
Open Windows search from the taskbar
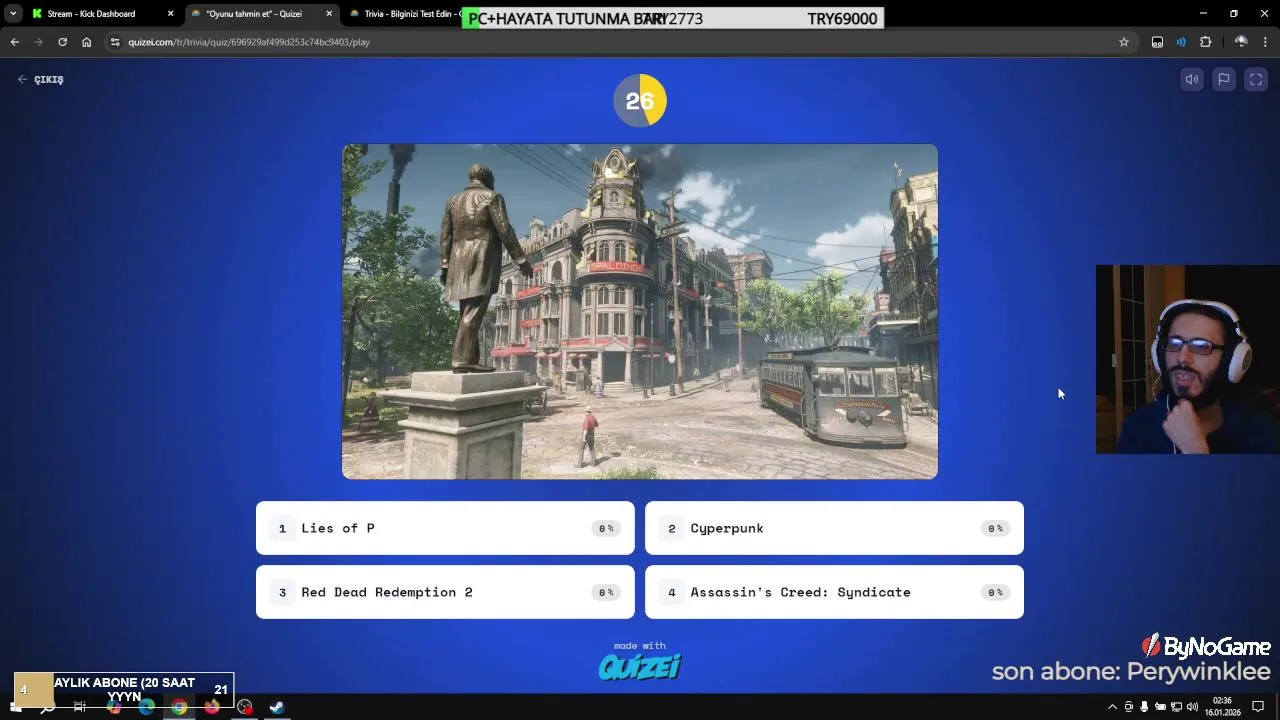click(x=47, y=707)
